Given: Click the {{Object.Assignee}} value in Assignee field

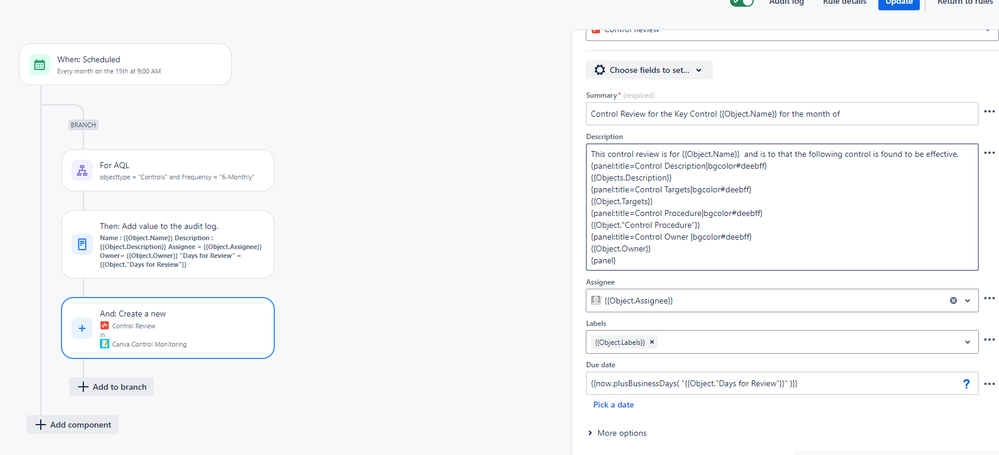Looking at the screenshot, I should 638,301.
